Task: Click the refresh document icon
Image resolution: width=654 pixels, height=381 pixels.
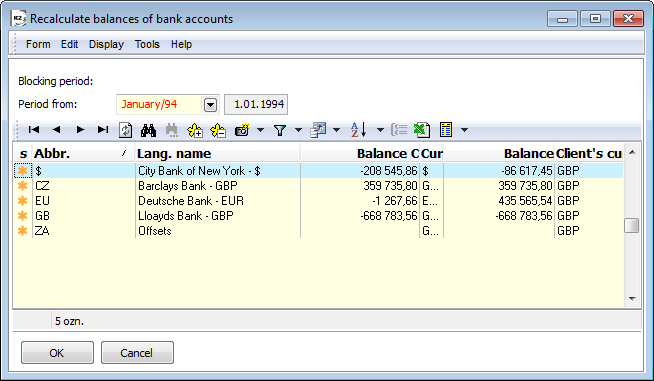Action: [x=126, y=130]
